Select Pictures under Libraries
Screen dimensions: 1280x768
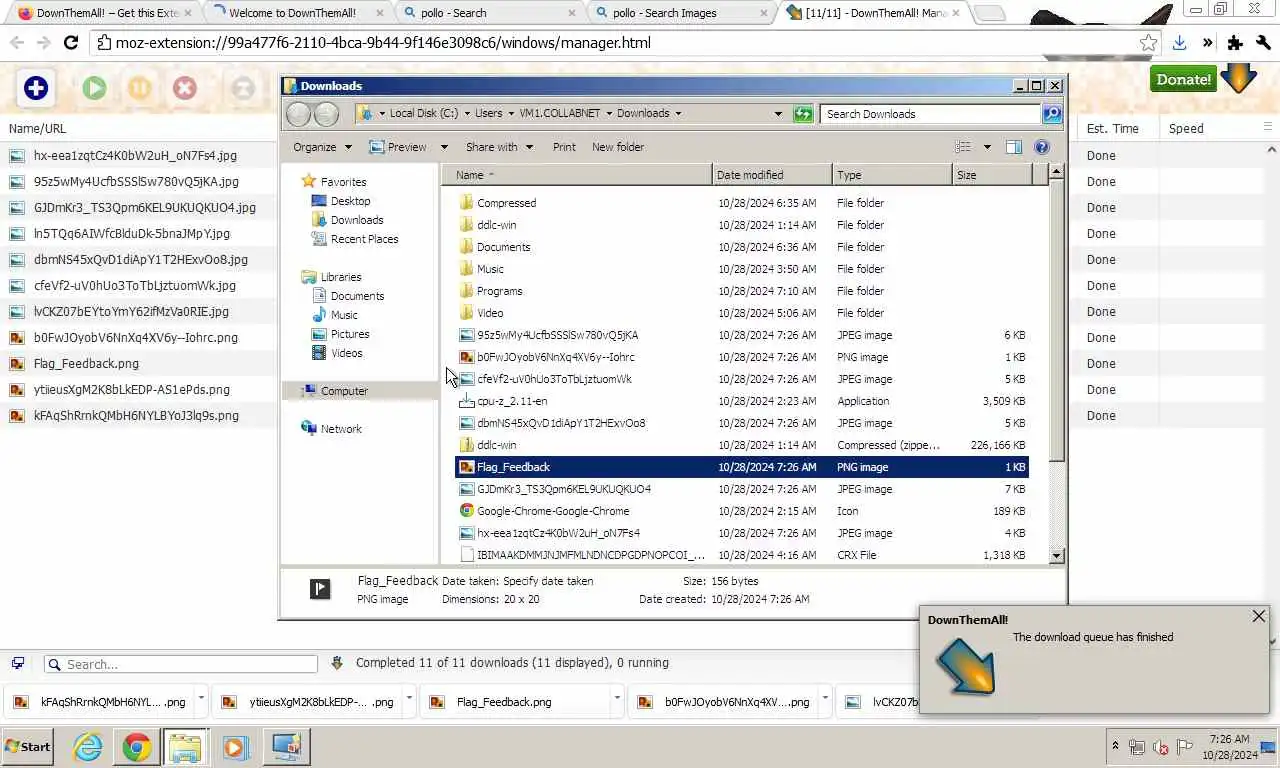[350, 334]
